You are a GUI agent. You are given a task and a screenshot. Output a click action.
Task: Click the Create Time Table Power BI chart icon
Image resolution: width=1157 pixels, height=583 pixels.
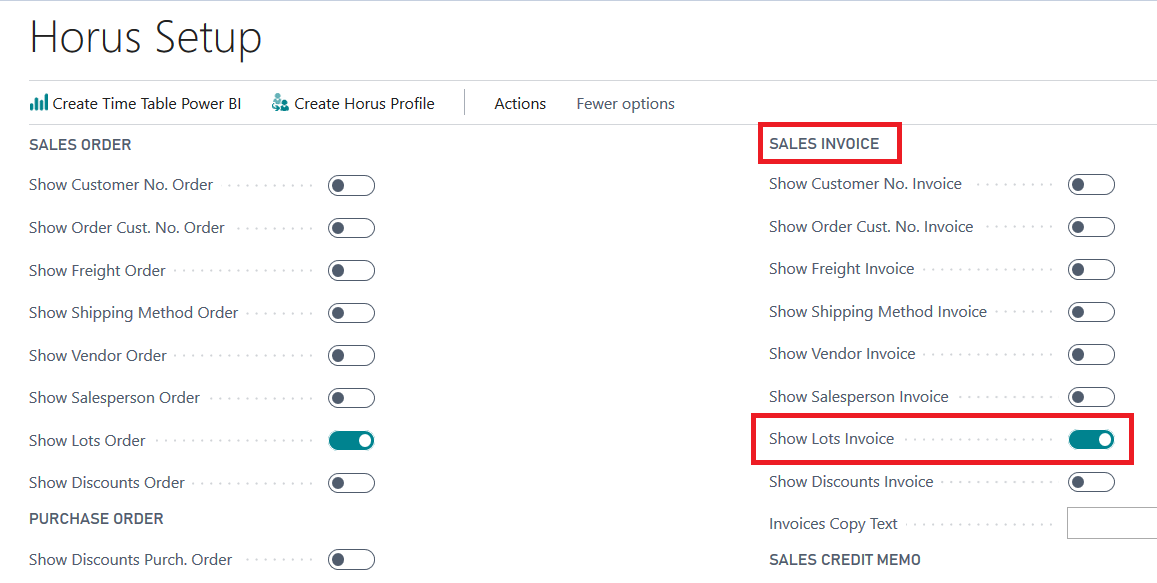click(38, 103)
